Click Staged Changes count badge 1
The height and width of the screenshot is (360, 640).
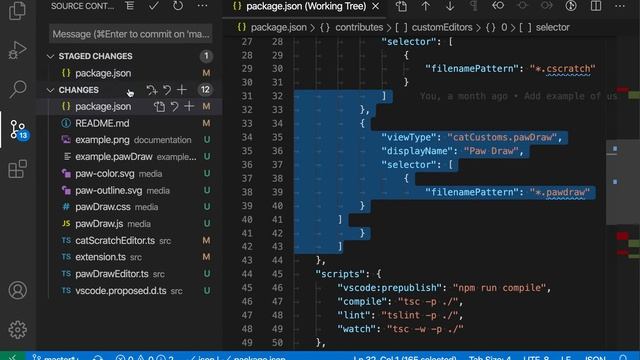[206, 56]
